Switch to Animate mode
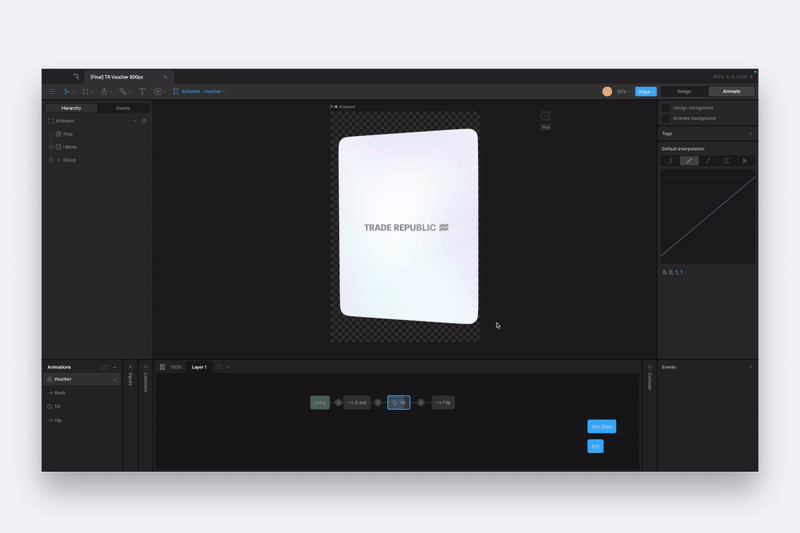 pos(731,92)
